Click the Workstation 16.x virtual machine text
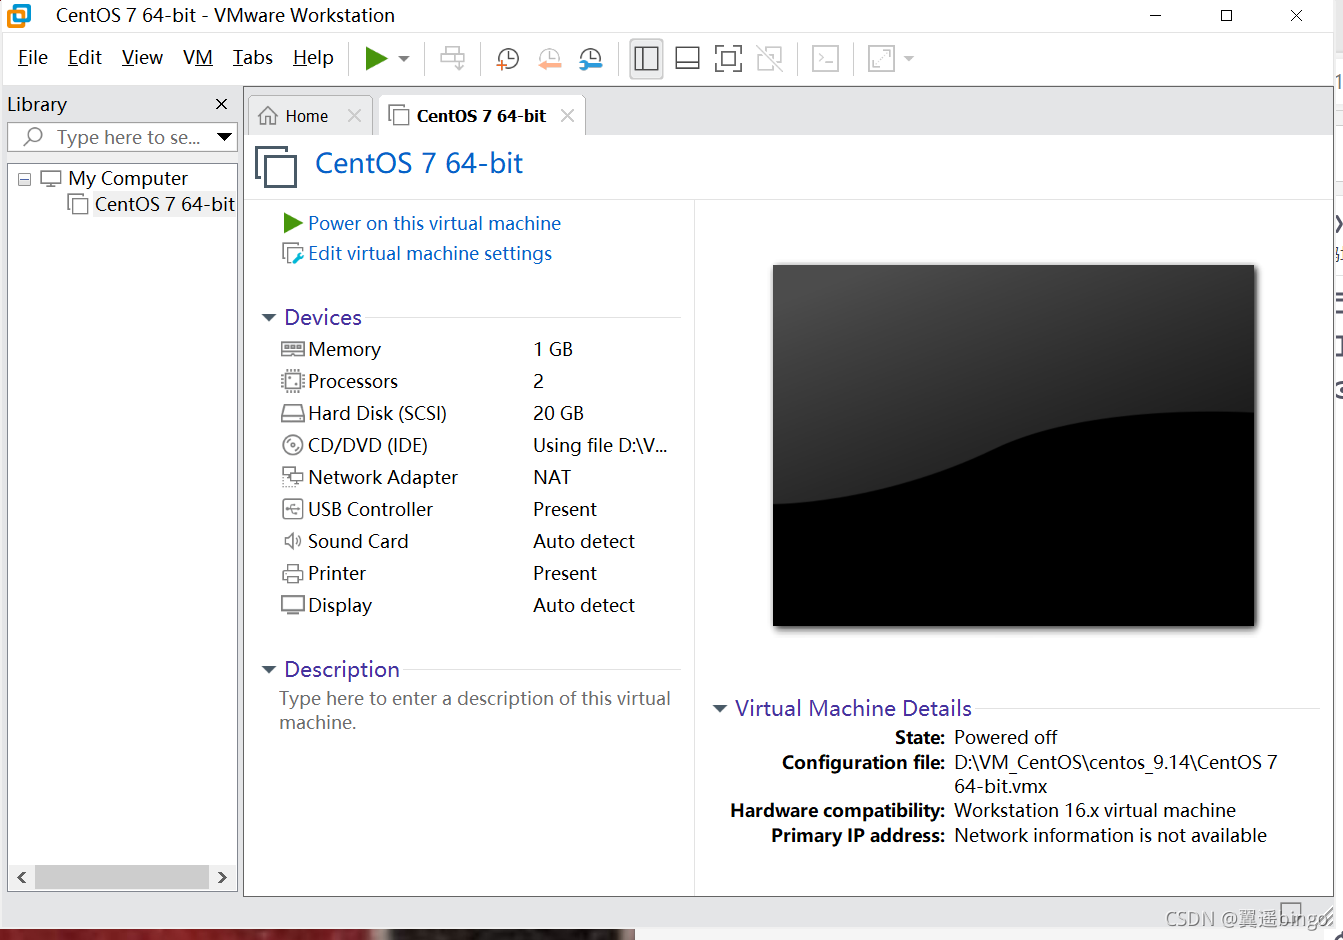Screen dimensions: 1343x940 tap(1095, 810)
